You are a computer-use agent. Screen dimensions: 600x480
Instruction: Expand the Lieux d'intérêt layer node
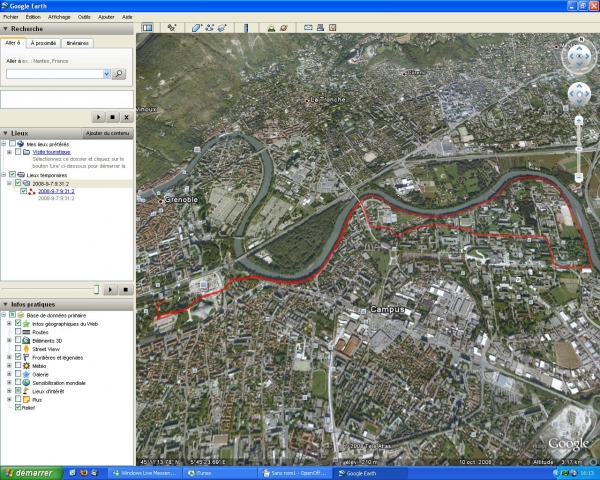coord(9,391)
